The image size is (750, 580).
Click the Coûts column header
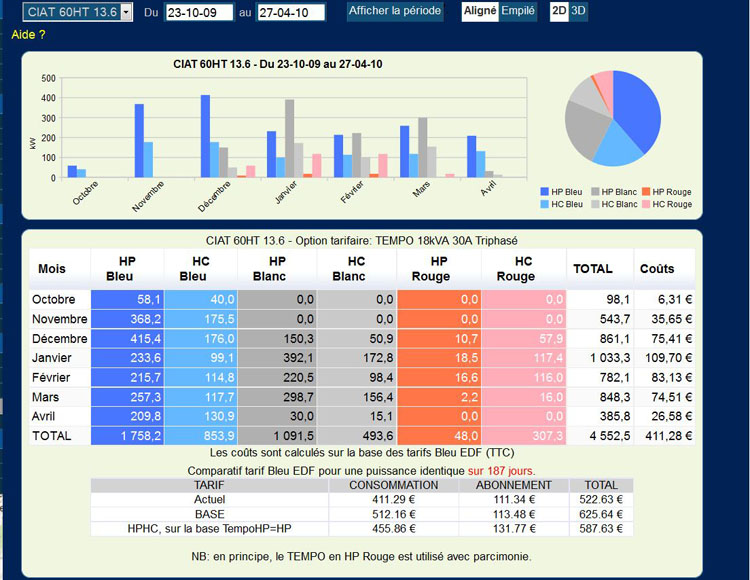pos(657,269)
